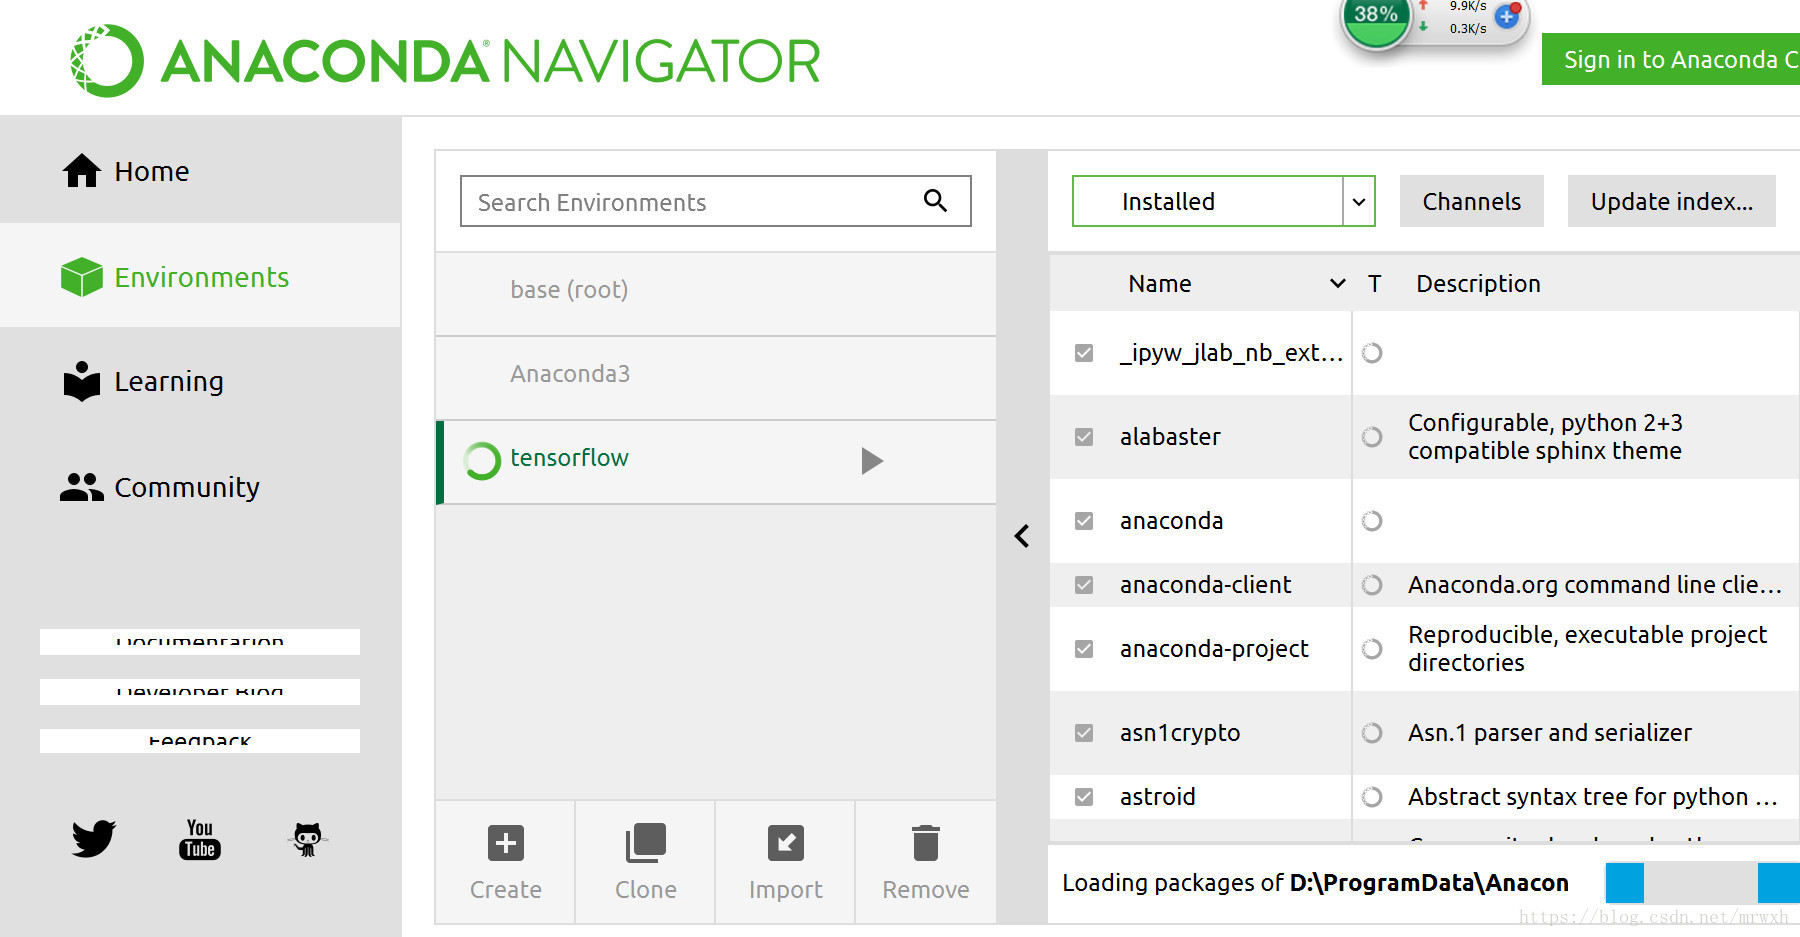
Task: Open the Feedback link button
Action: coord(200,741)
